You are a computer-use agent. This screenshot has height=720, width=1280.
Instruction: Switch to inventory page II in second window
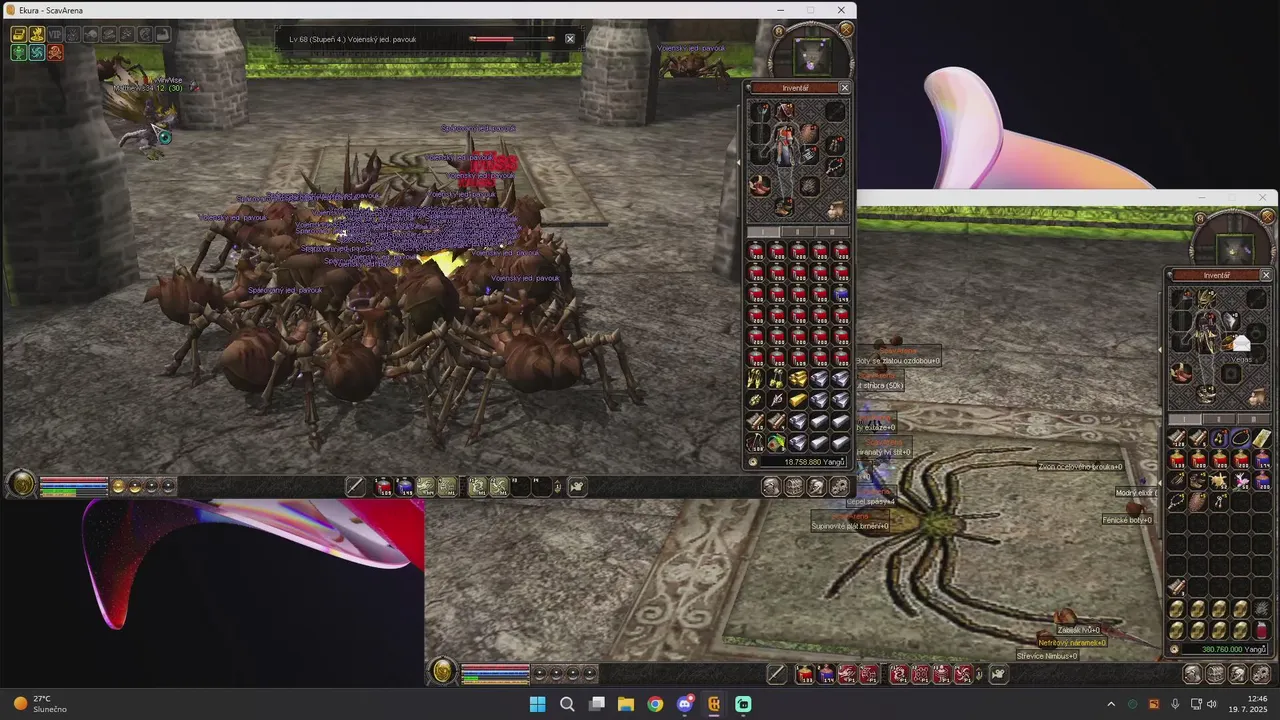(1220, 419)
